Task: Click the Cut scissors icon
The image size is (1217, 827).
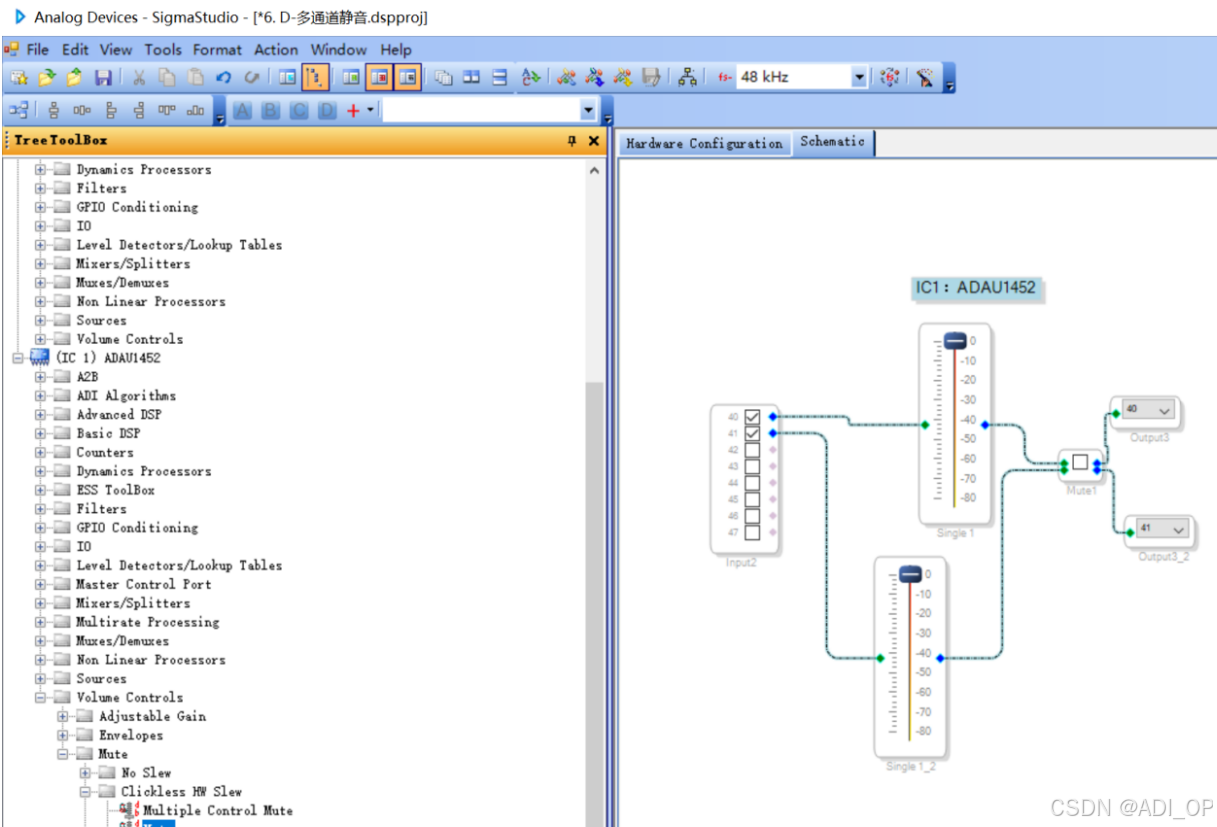Action: (x=139, y=77)
